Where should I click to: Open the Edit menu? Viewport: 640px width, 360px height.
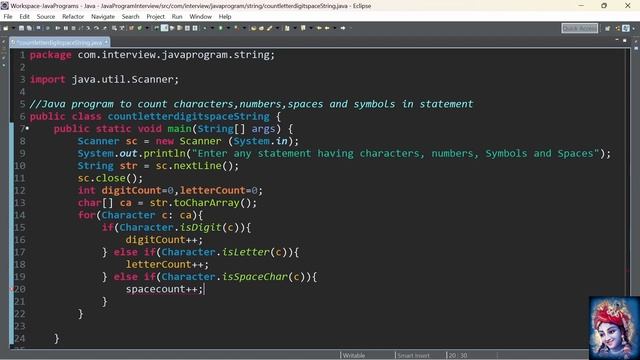(24, 17)
